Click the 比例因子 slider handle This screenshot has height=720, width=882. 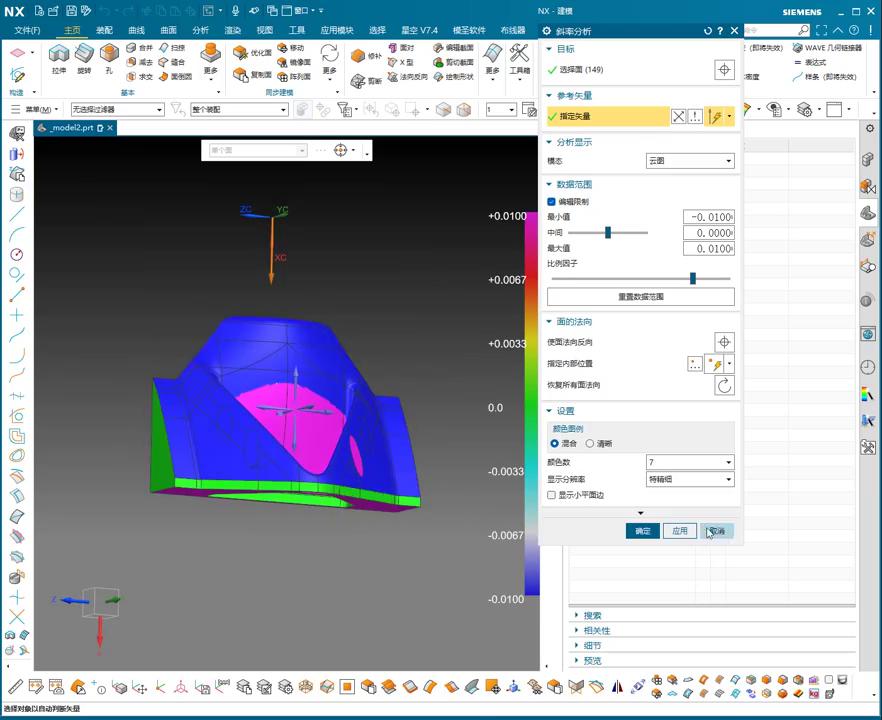point(692,278)
